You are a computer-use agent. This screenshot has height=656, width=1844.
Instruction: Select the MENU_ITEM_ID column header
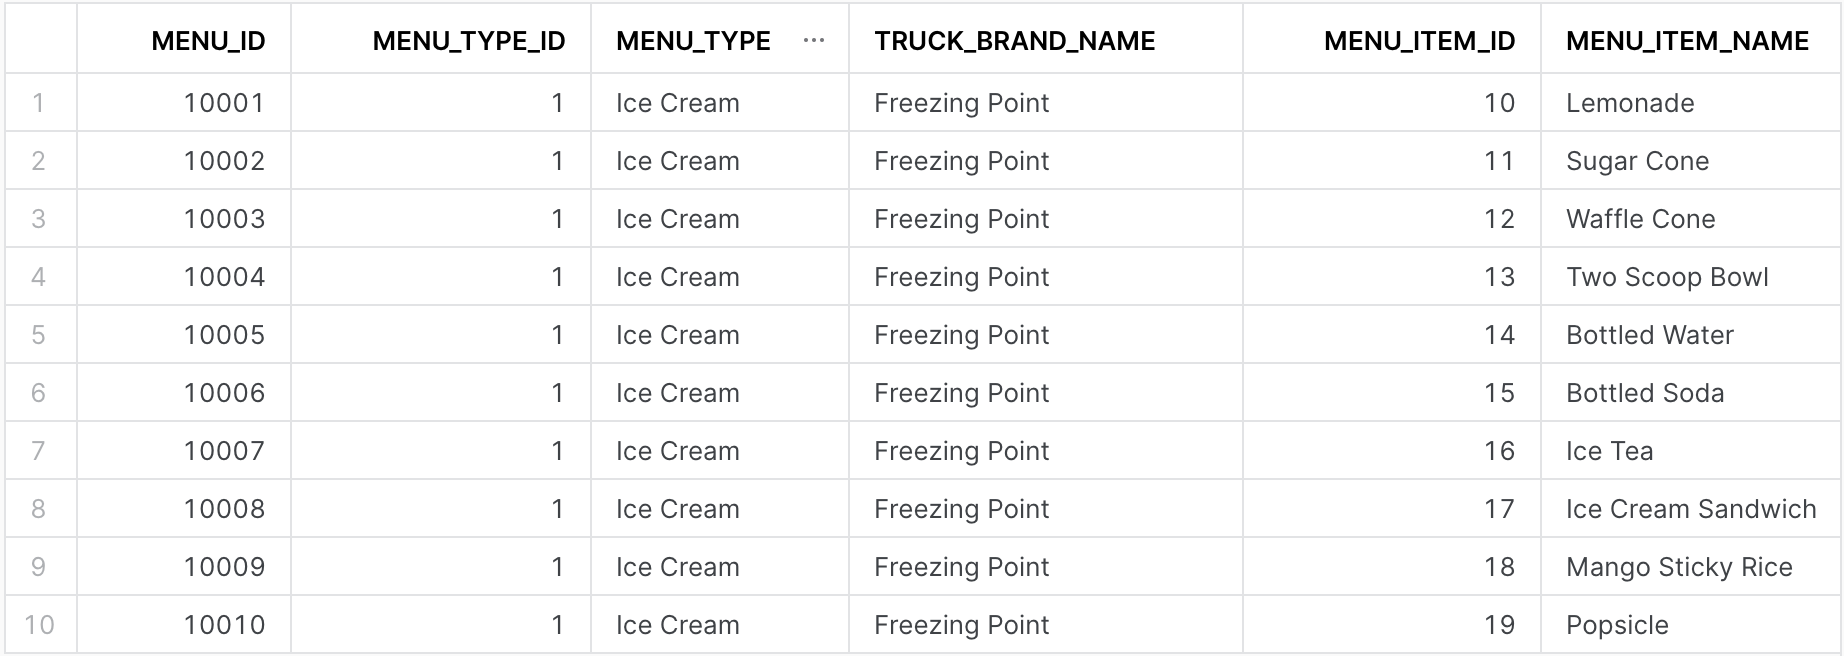(1419, 41)
